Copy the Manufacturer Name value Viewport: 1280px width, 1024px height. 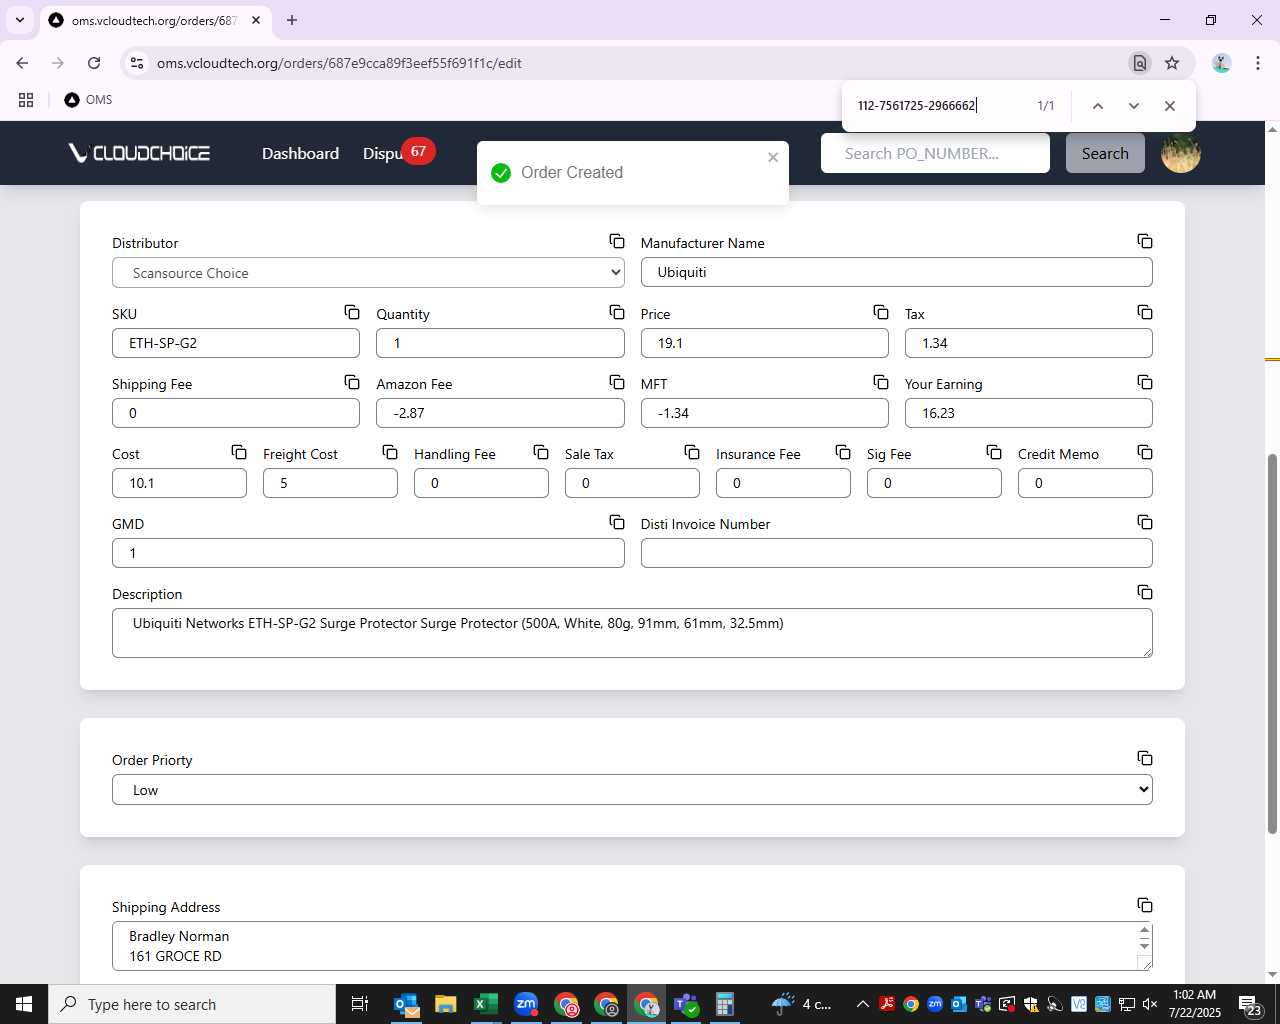(1145, 241)
